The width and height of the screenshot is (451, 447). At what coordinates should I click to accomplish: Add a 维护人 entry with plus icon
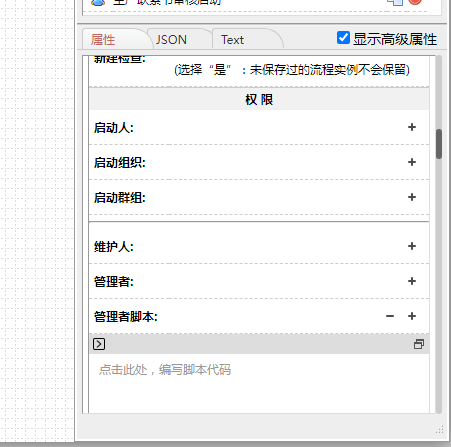pos(412,246)
